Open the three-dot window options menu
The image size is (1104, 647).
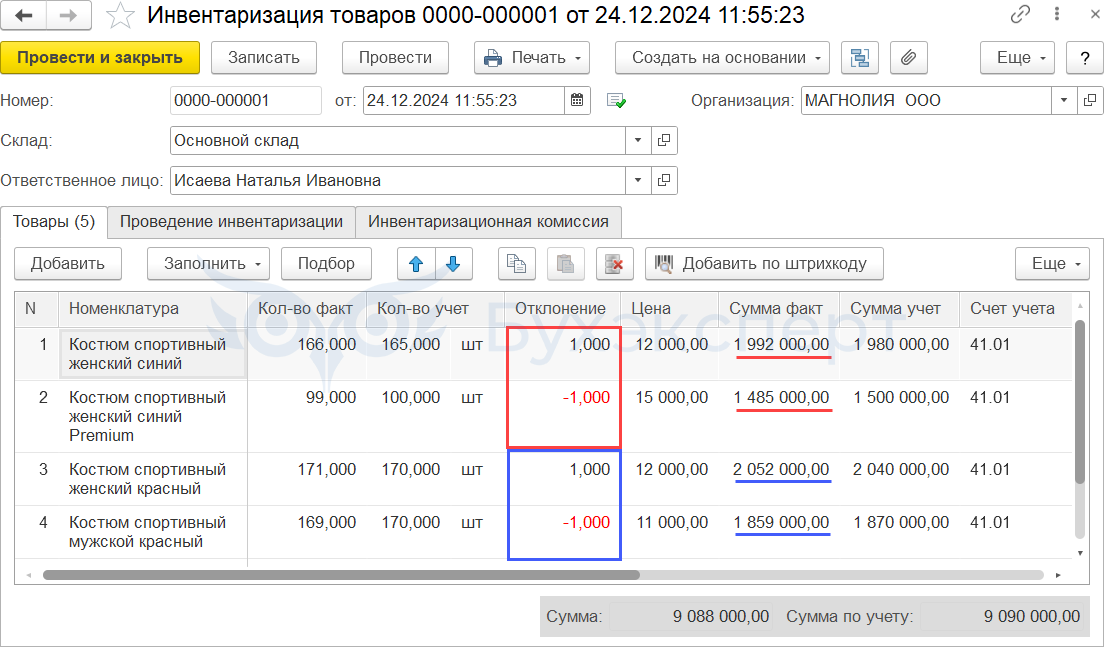(1057, 14)
